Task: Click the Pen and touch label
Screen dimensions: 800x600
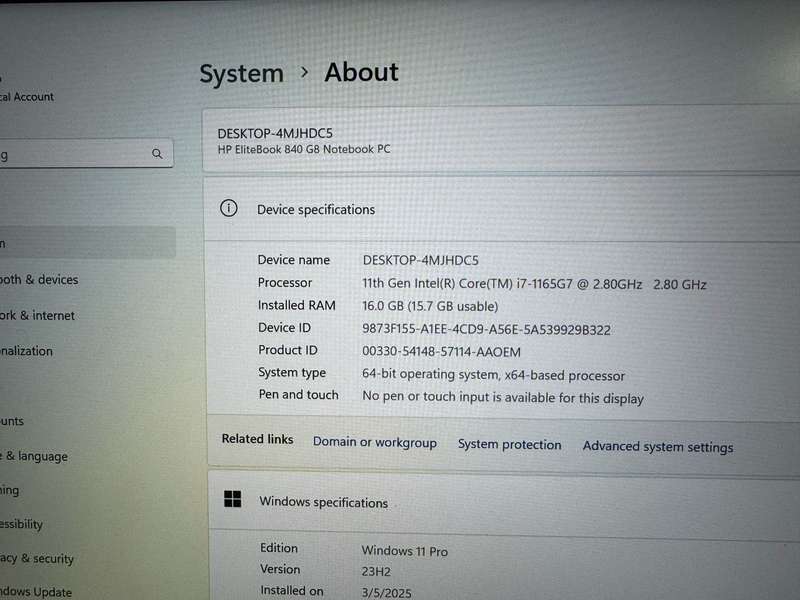Action: pos(298,394)
